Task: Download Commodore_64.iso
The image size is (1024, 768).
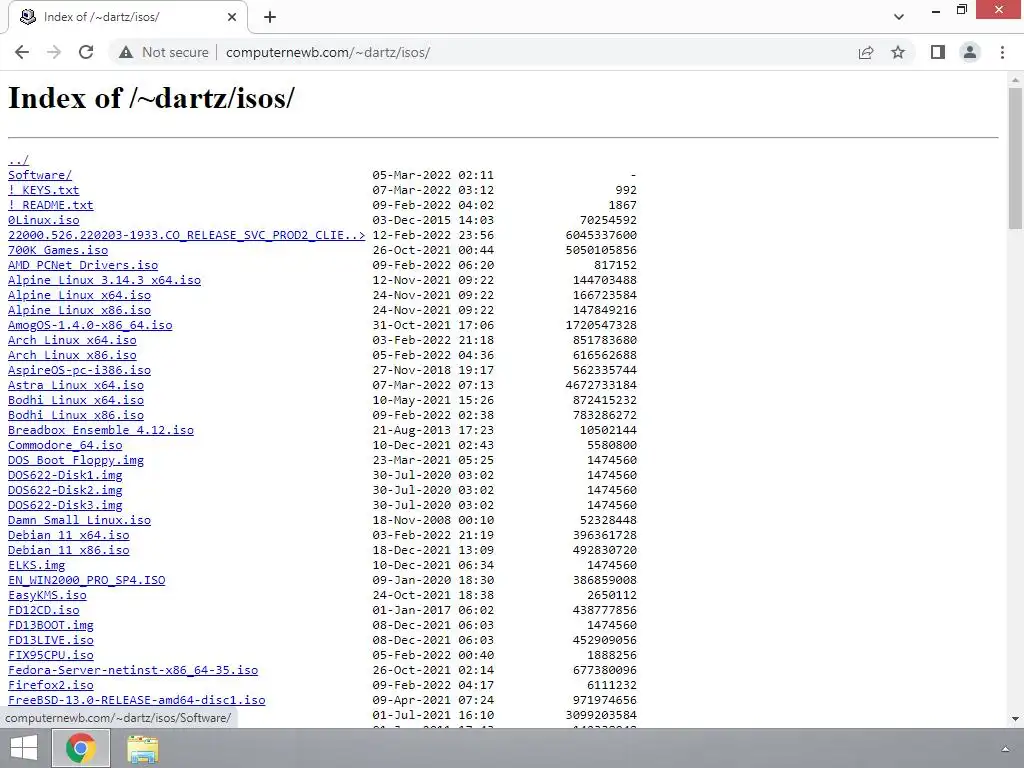Action: point(65,445)
